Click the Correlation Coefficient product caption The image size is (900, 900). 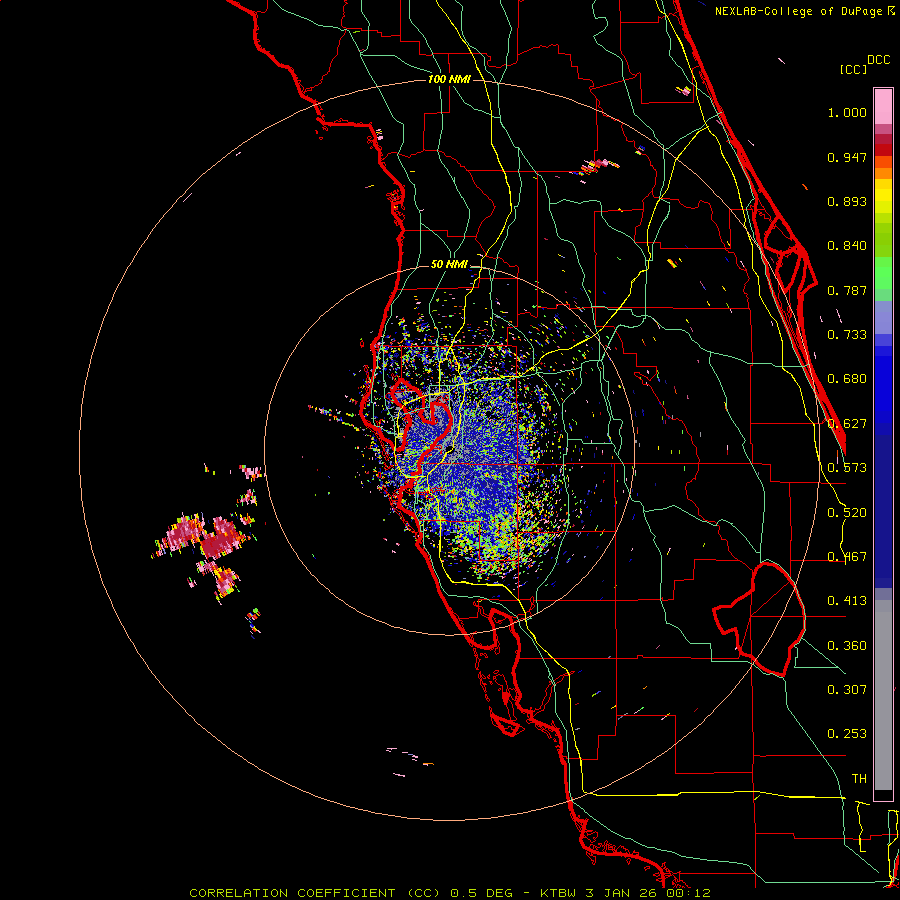coord(449,893)
